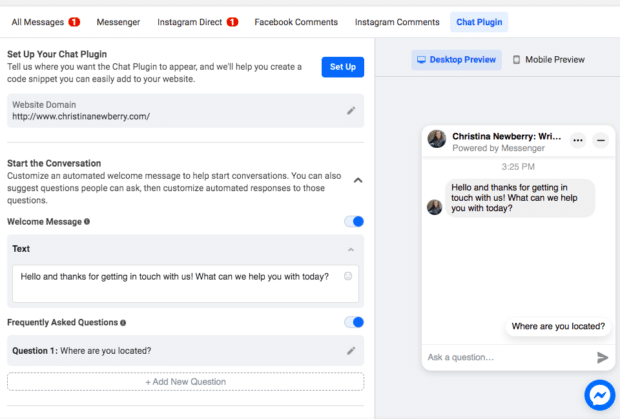Image resolution: width=620 pixels, height=419 pixels.
Task: Click the blue Set Up button
Action: coord(343,67)
